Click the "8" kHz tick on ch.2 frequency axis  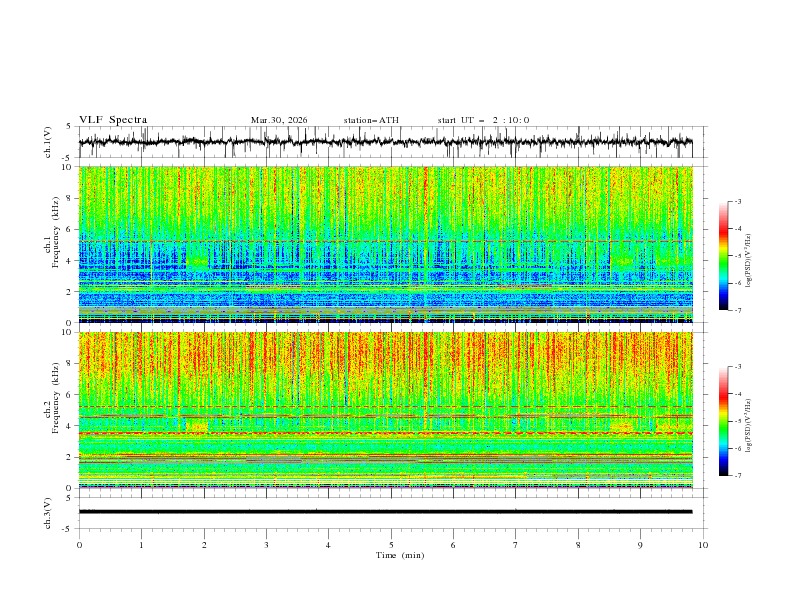click(70, 364)
